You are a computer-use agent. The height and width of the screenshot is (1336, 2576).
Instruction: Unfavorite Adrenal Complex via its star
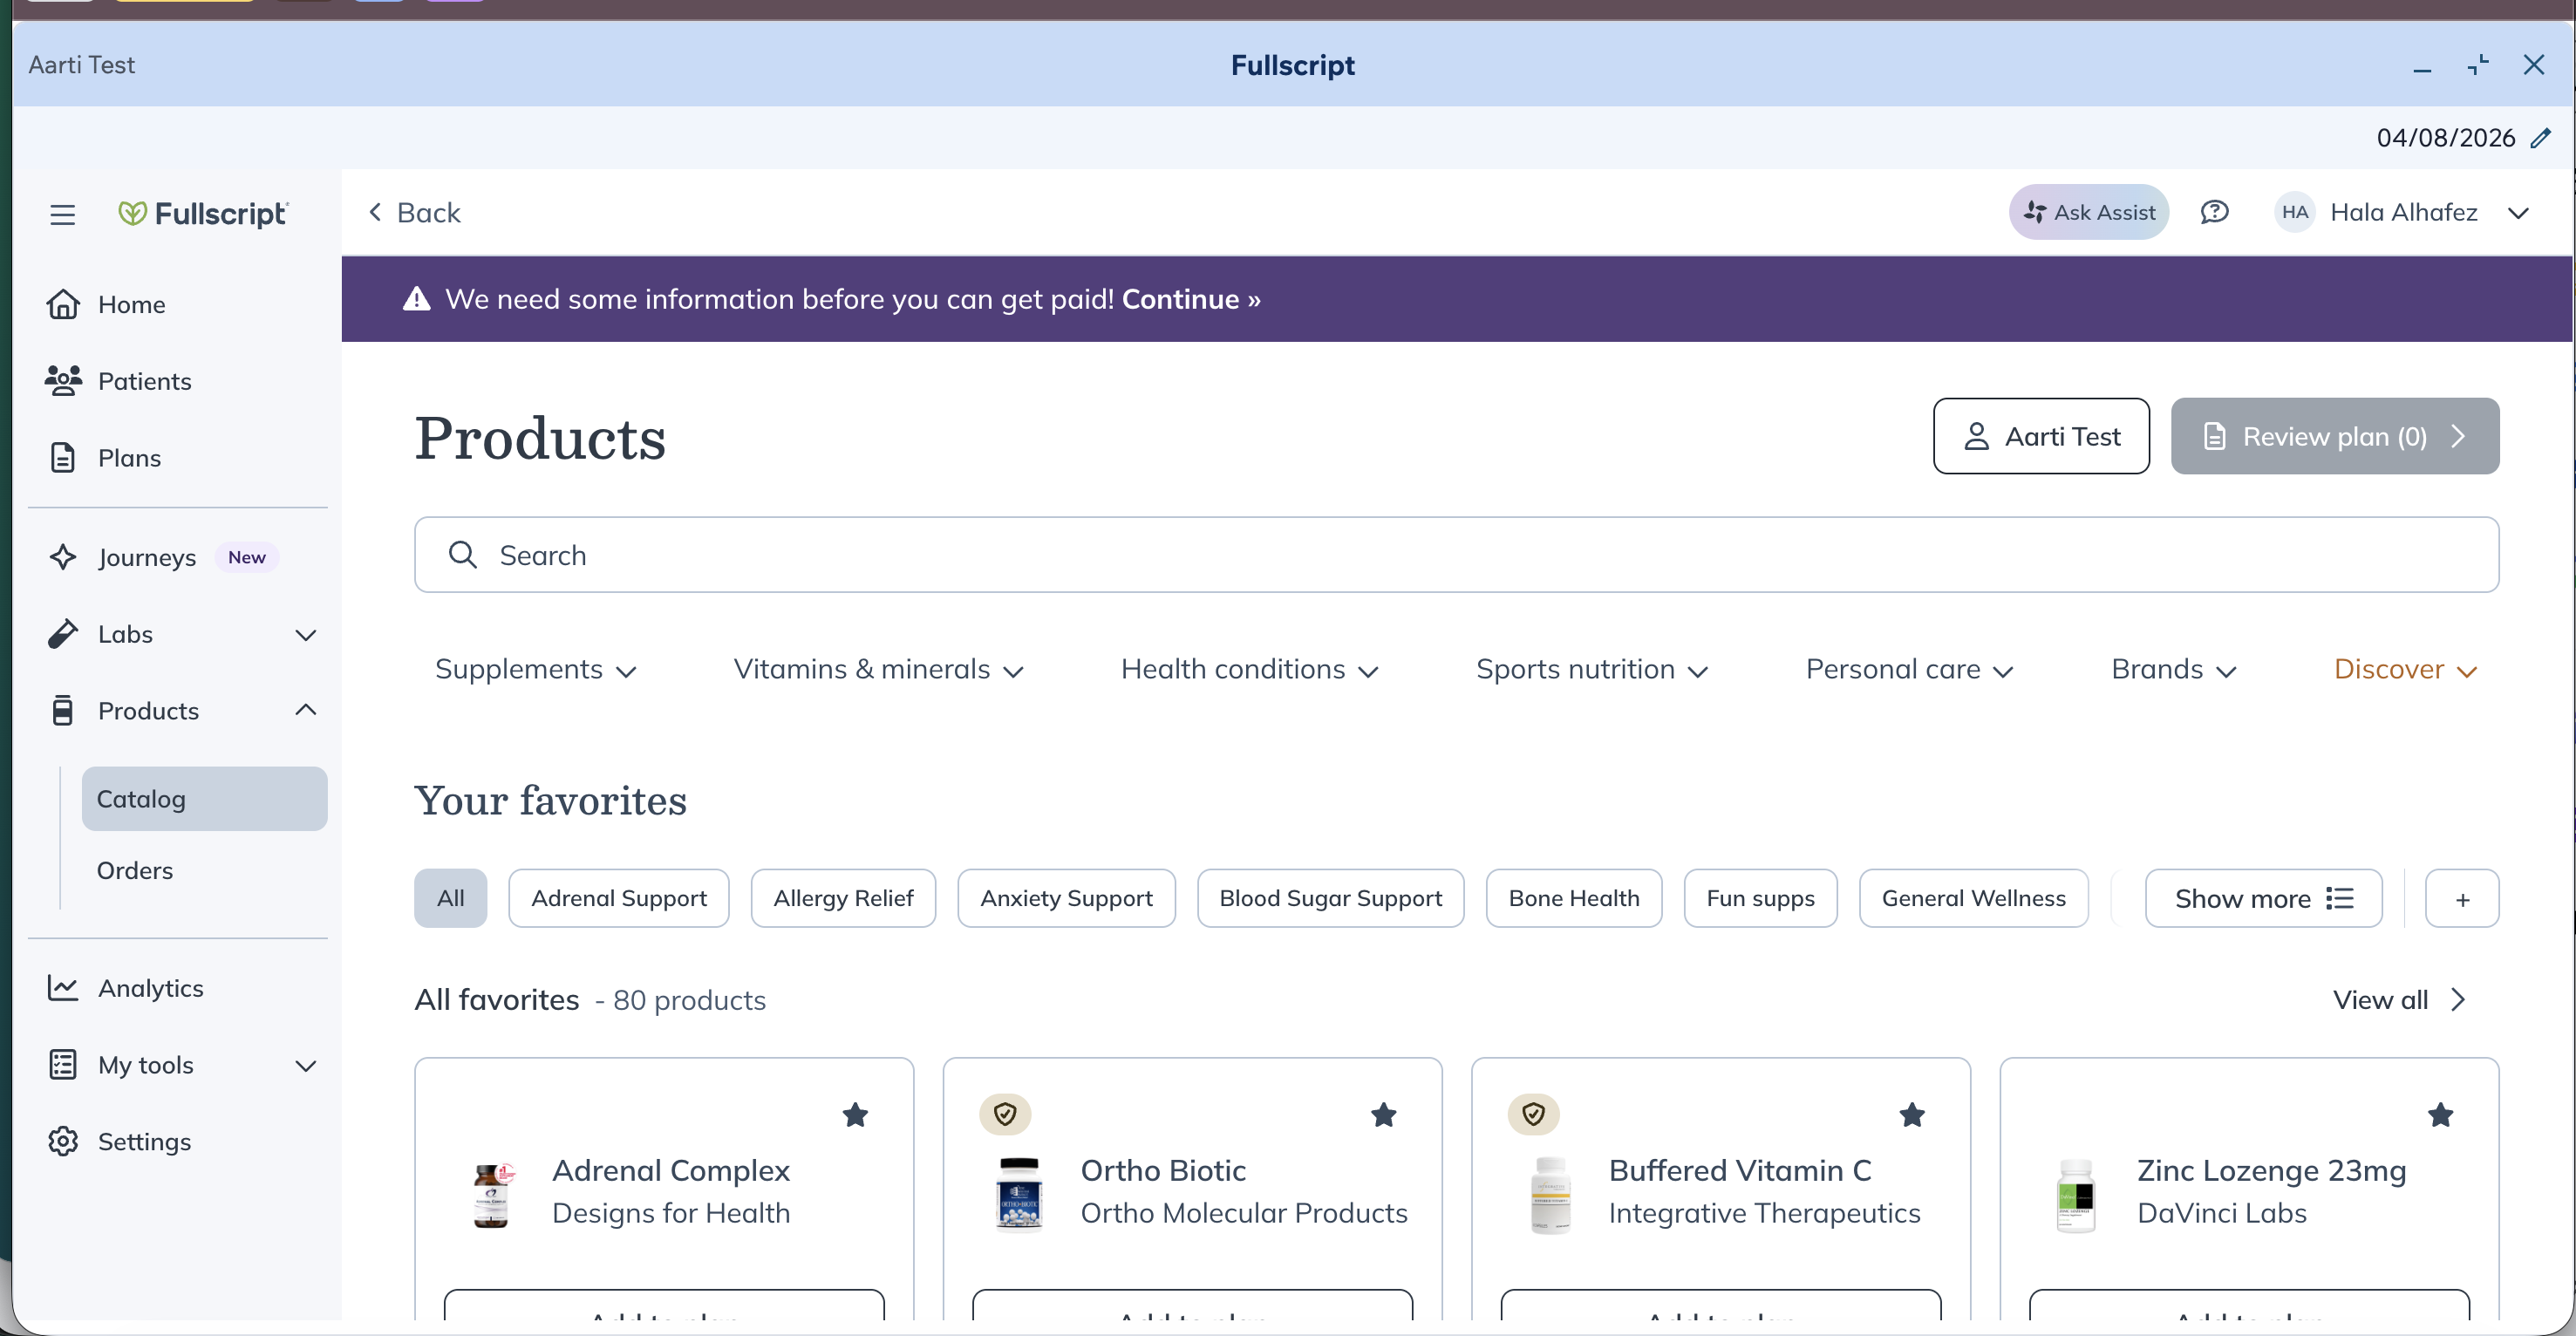click(x=855, y=1115)
